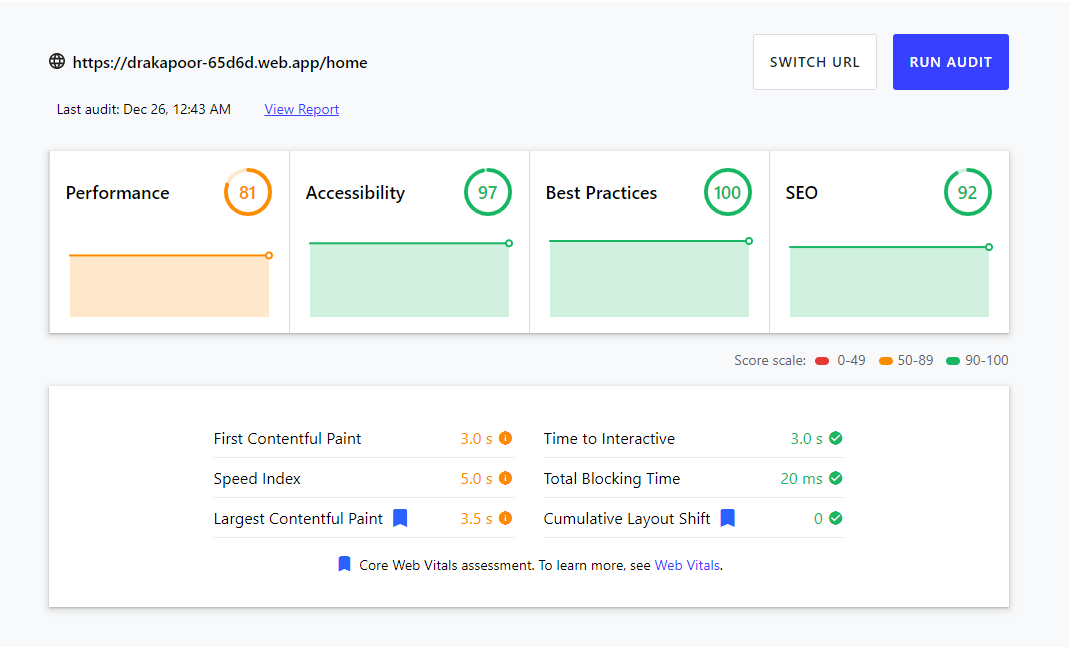Screen dimensions: 1069x647
Task: Click the red 0-49 score scale swatch
Action: 823,361
